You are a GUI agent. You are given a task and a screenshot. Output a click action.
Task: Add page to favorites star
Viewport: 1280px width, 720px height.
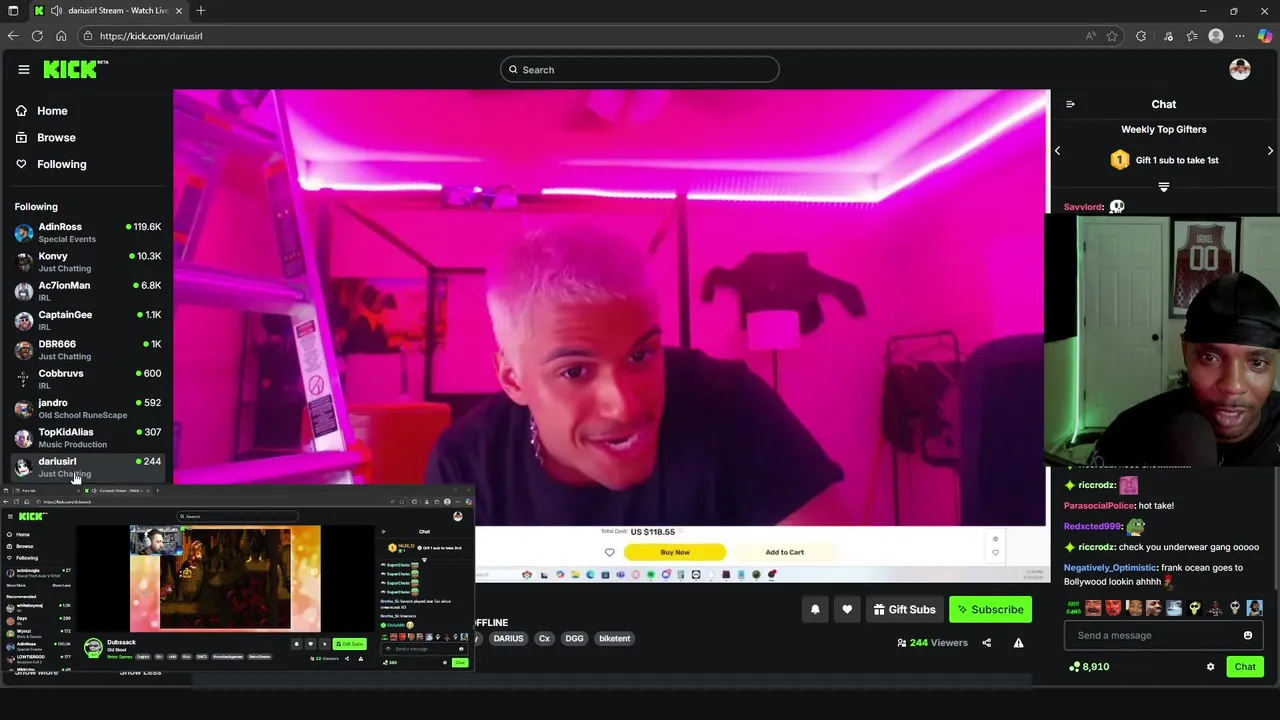pyautogui.click(x=1112, y=36)
